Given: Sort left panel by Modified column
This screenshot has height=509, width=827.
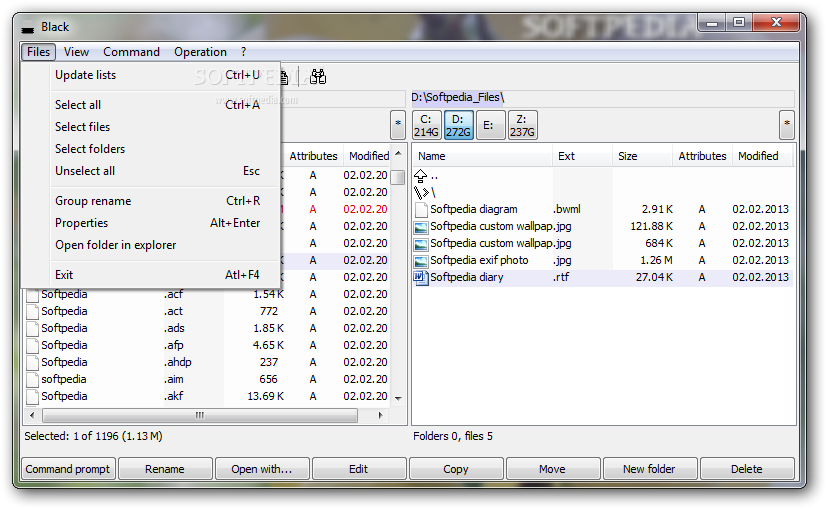Looking at the screenshot, I should [x=367, y=156].
